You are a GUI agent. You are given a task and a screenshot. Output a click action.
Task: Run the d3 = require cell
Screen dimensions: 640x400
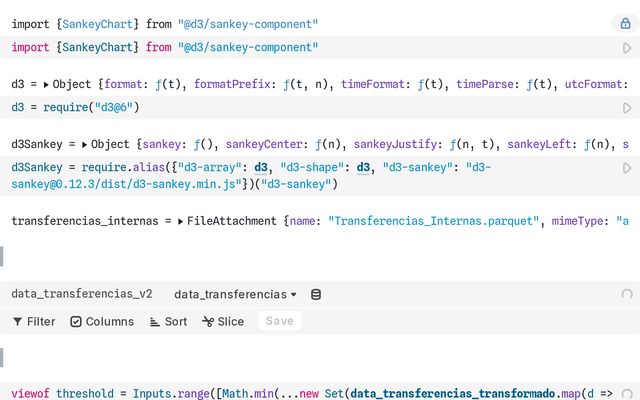point(627,108)
